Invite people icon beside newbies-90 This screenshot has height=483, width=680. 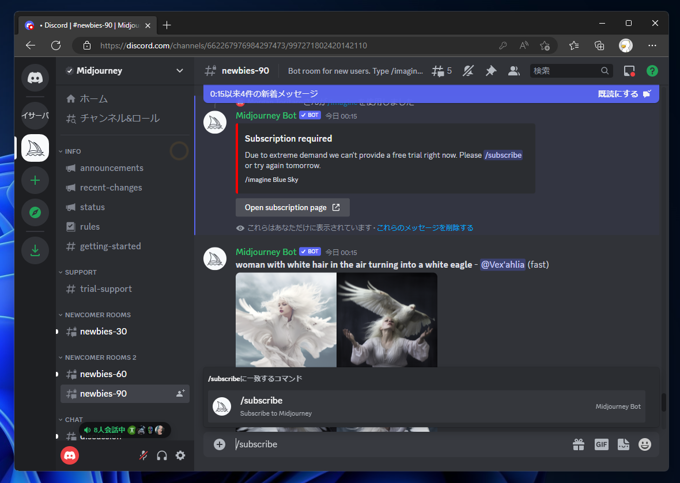pyautogui.click(x=180, y=393)
